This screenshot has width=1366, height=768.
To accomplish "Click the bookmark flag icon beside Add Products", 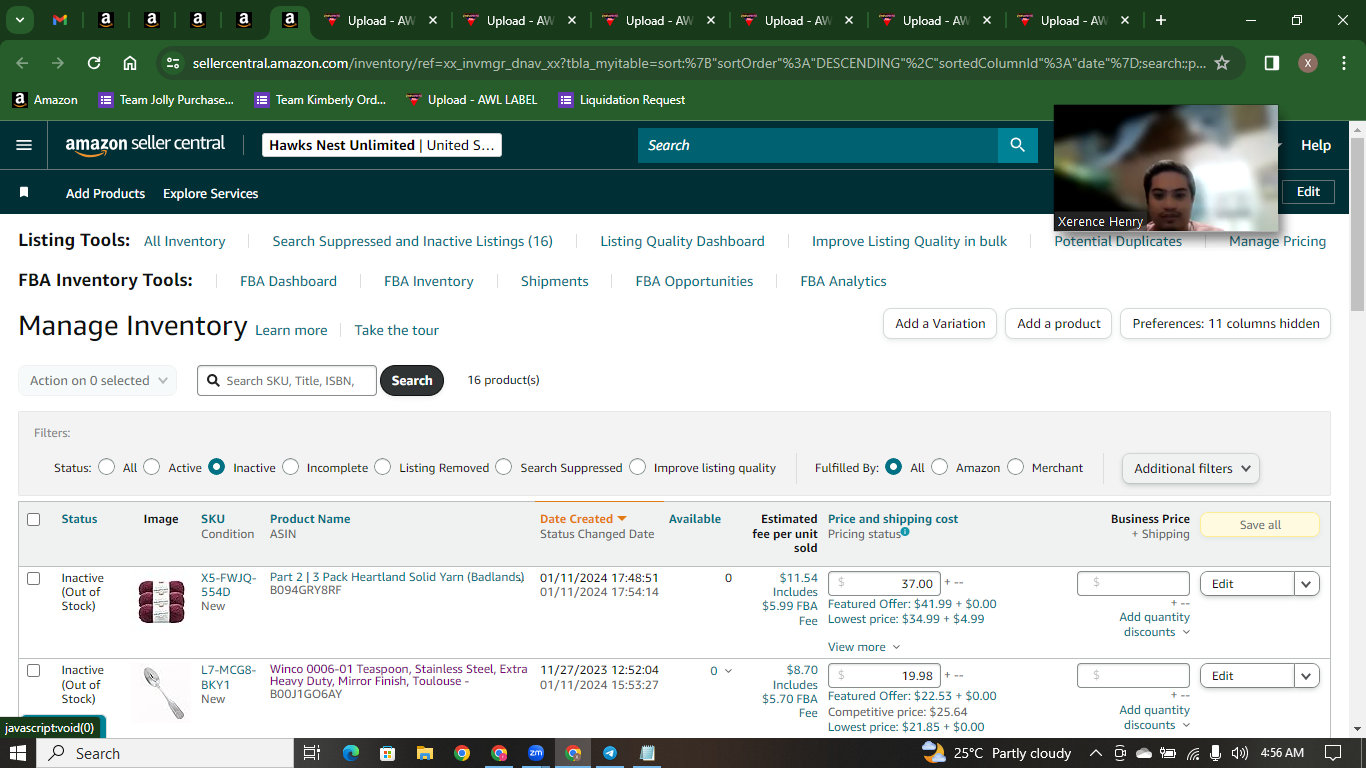I will [24, 192].
